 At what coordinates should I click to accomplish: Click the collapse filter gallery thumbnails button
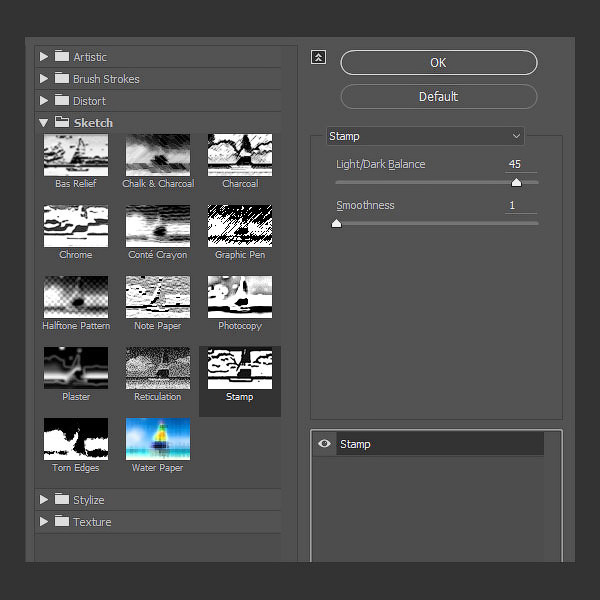click(x=318, y=57)
